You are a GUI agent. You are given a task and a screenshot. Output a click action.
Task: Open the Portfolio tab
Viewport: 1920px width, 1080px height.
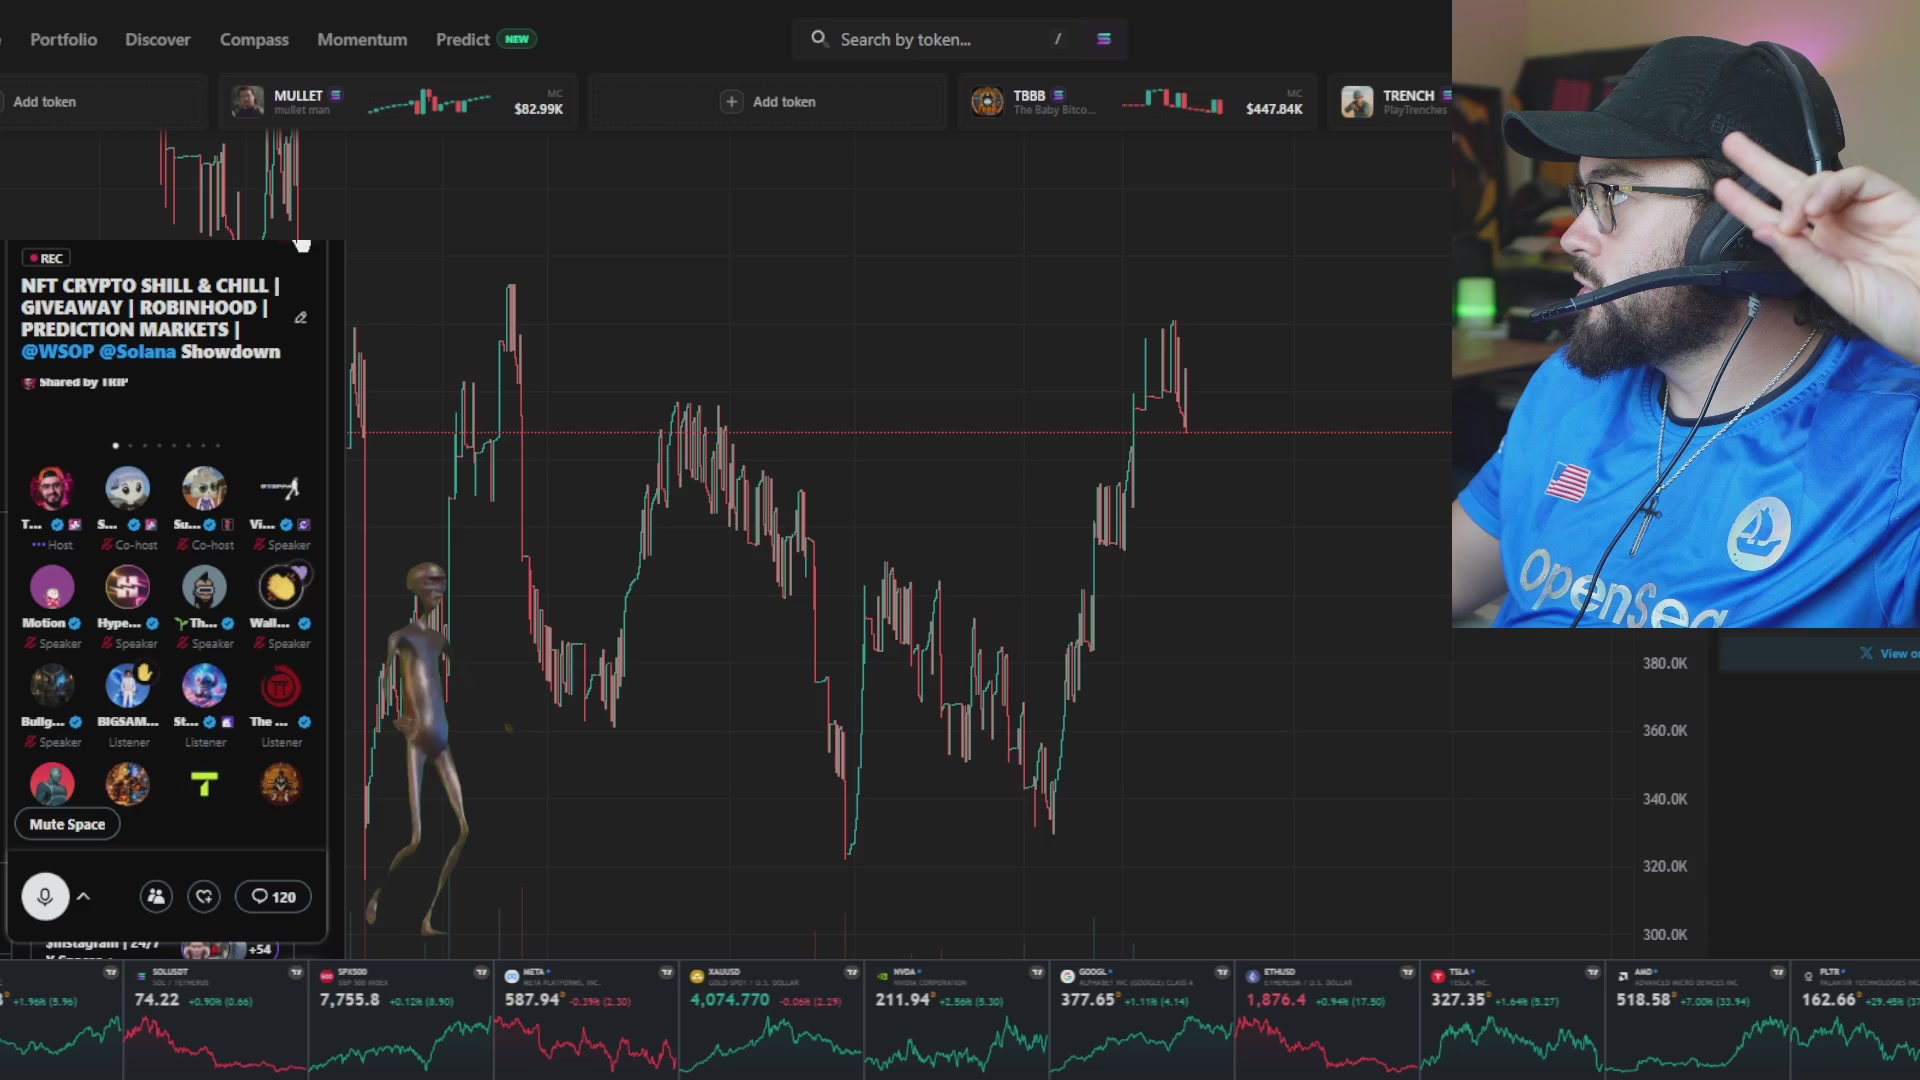[x=63, y=39]
